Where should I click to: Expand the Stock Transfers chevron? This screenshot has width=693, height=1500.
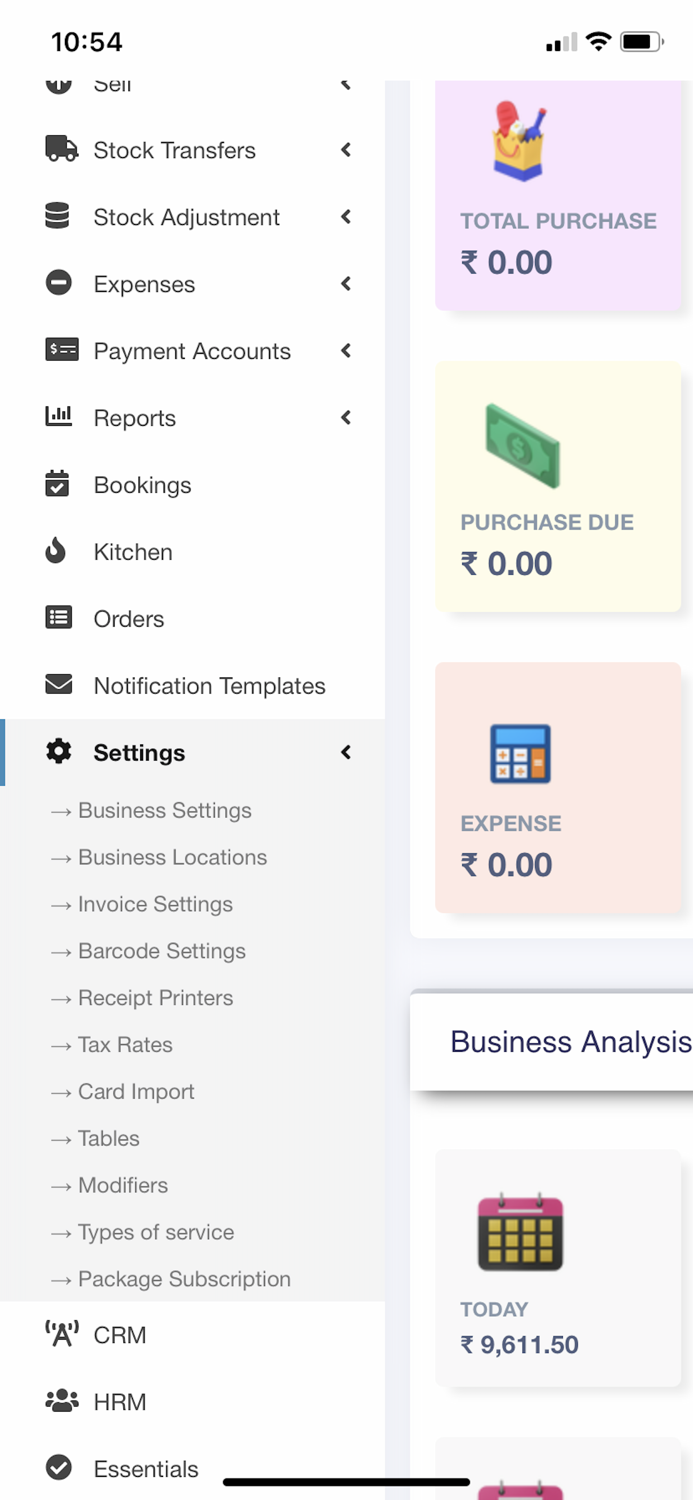click(x=345, y=150)
